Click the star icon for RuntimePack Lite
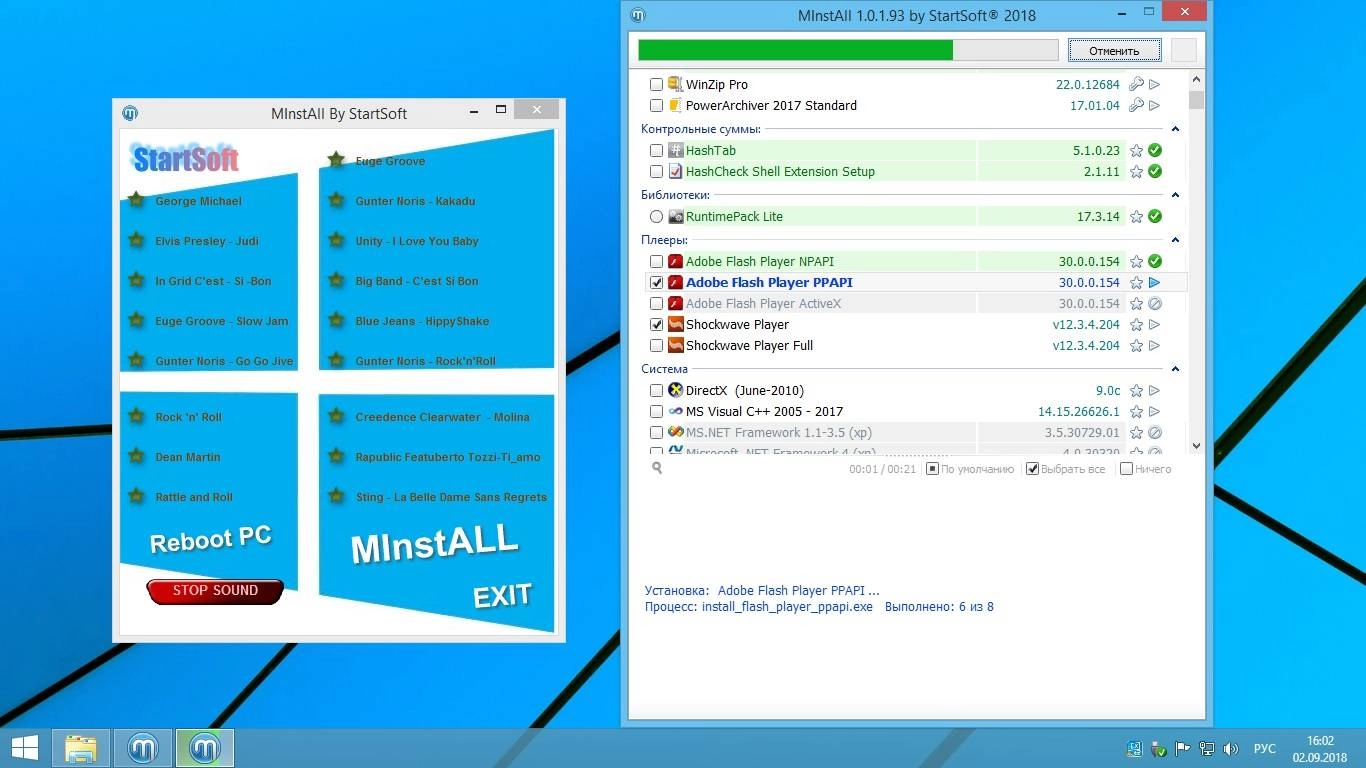The height and width of the screenshot is (768, 1366). (1136, 217)
